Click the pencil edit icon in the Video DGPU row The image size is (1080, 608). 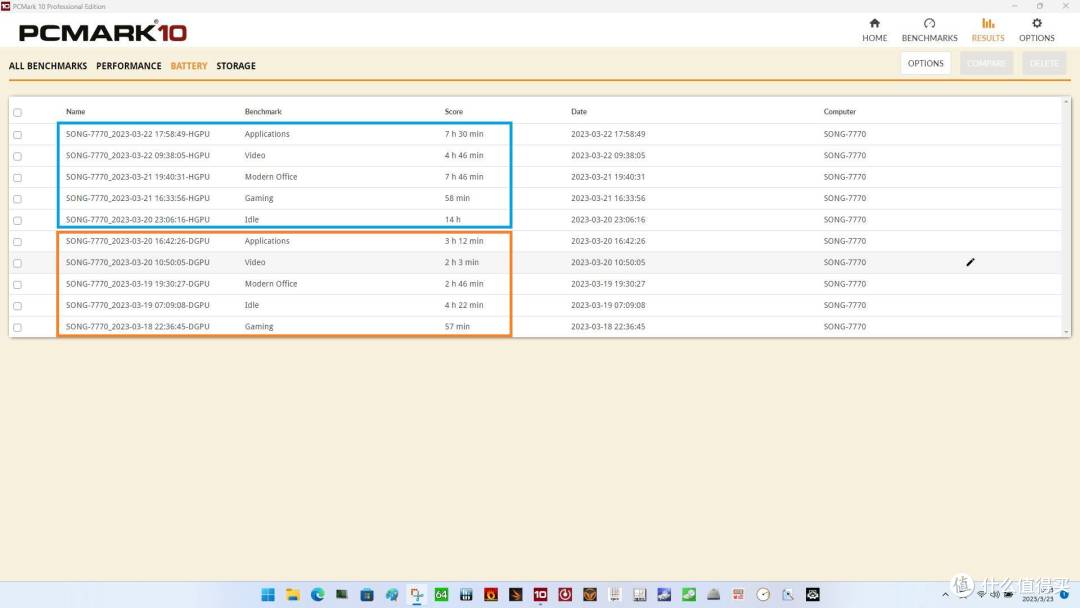point(970,262)
